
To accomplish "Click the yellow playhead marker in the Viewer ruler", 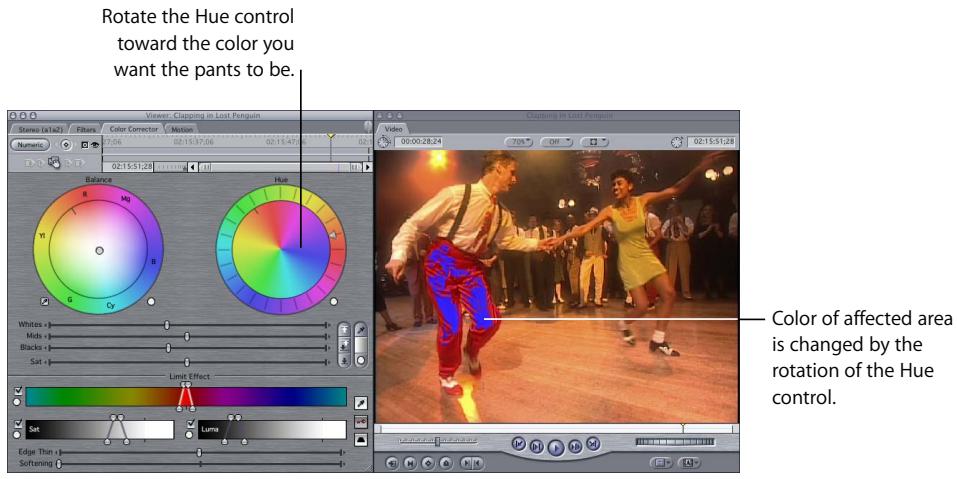I will pos(331,136).
